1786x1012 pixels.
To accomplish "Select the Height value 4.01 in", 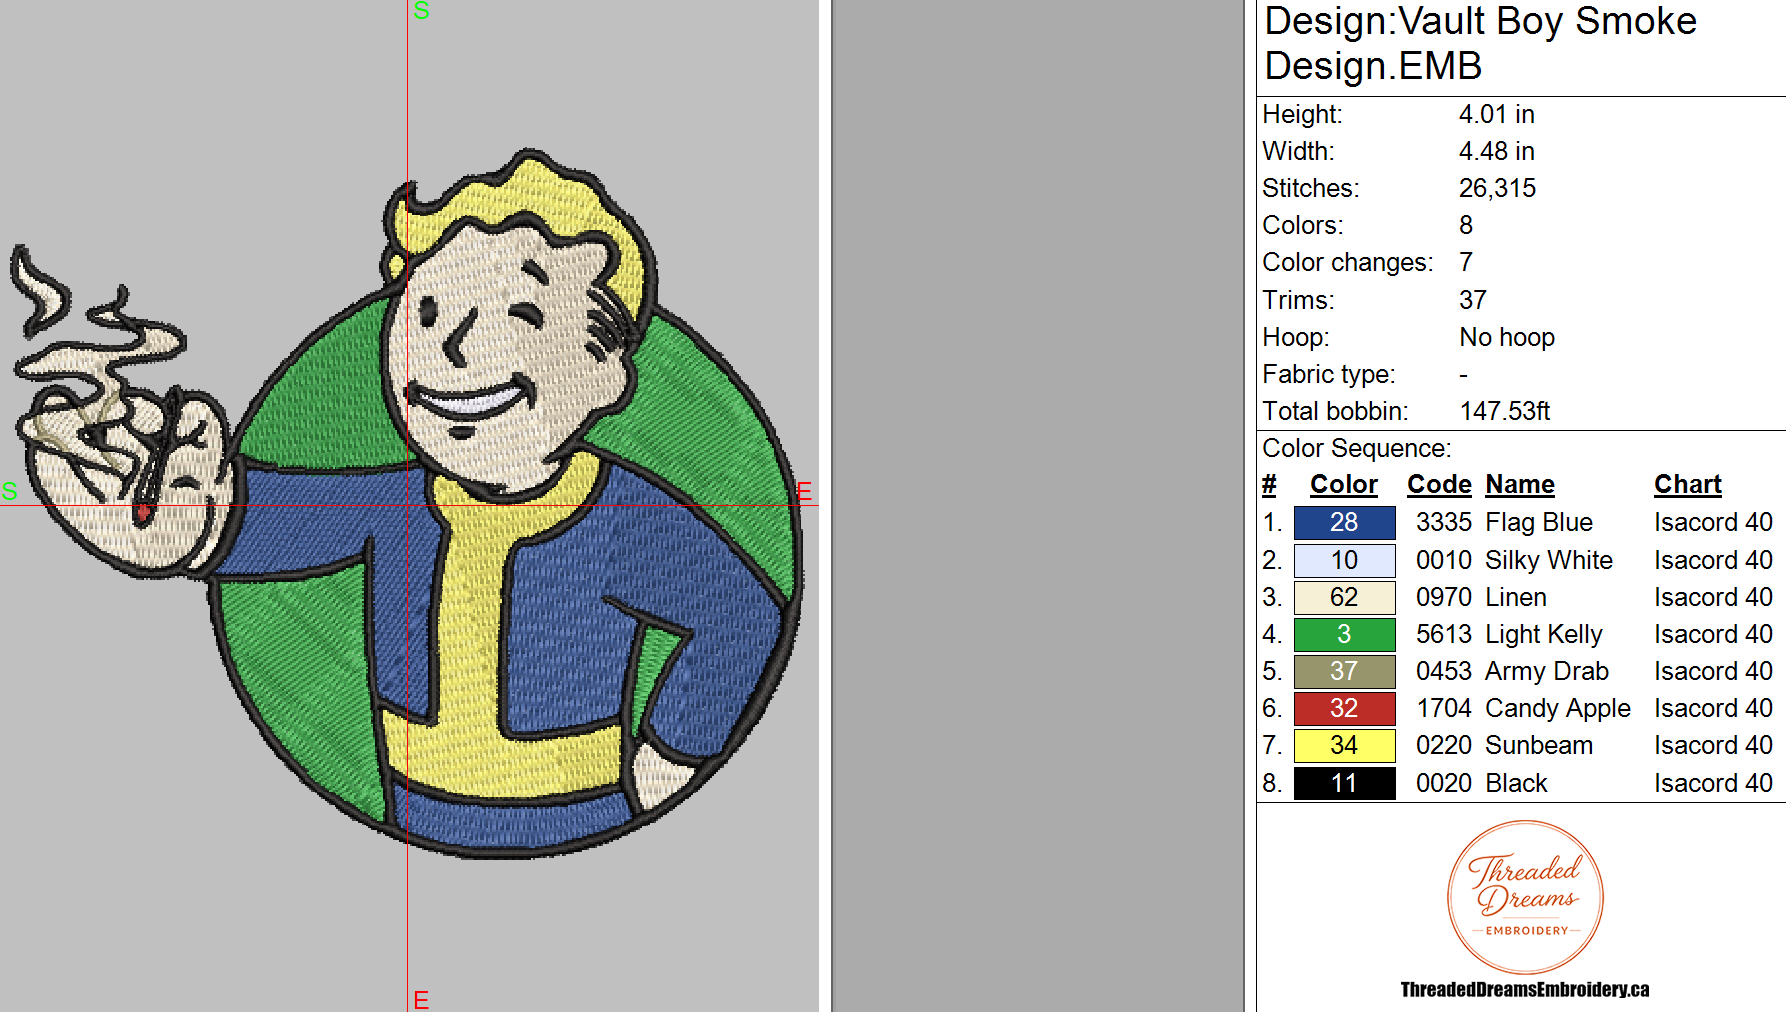I will [x=1496, y=114].
